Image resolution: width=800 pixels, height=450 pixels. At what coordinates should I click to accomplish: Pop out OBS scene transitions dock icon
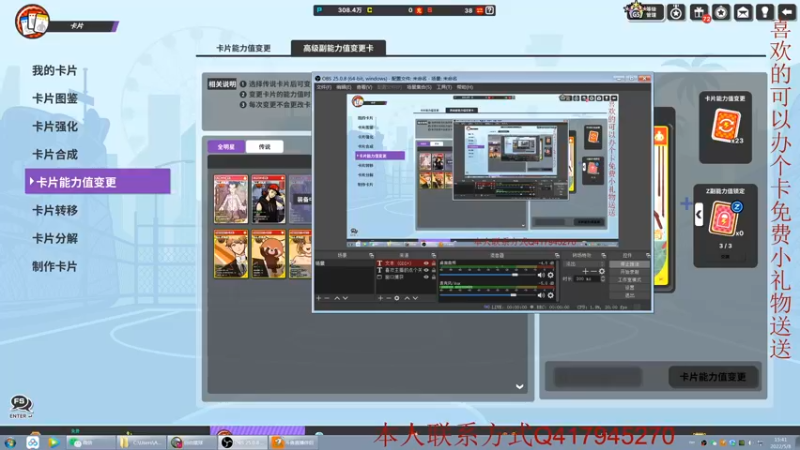[604, 255]
